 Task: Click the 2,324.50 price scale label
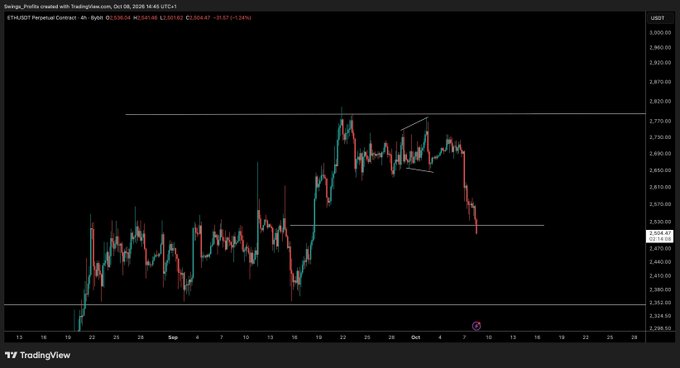point(660,316)
